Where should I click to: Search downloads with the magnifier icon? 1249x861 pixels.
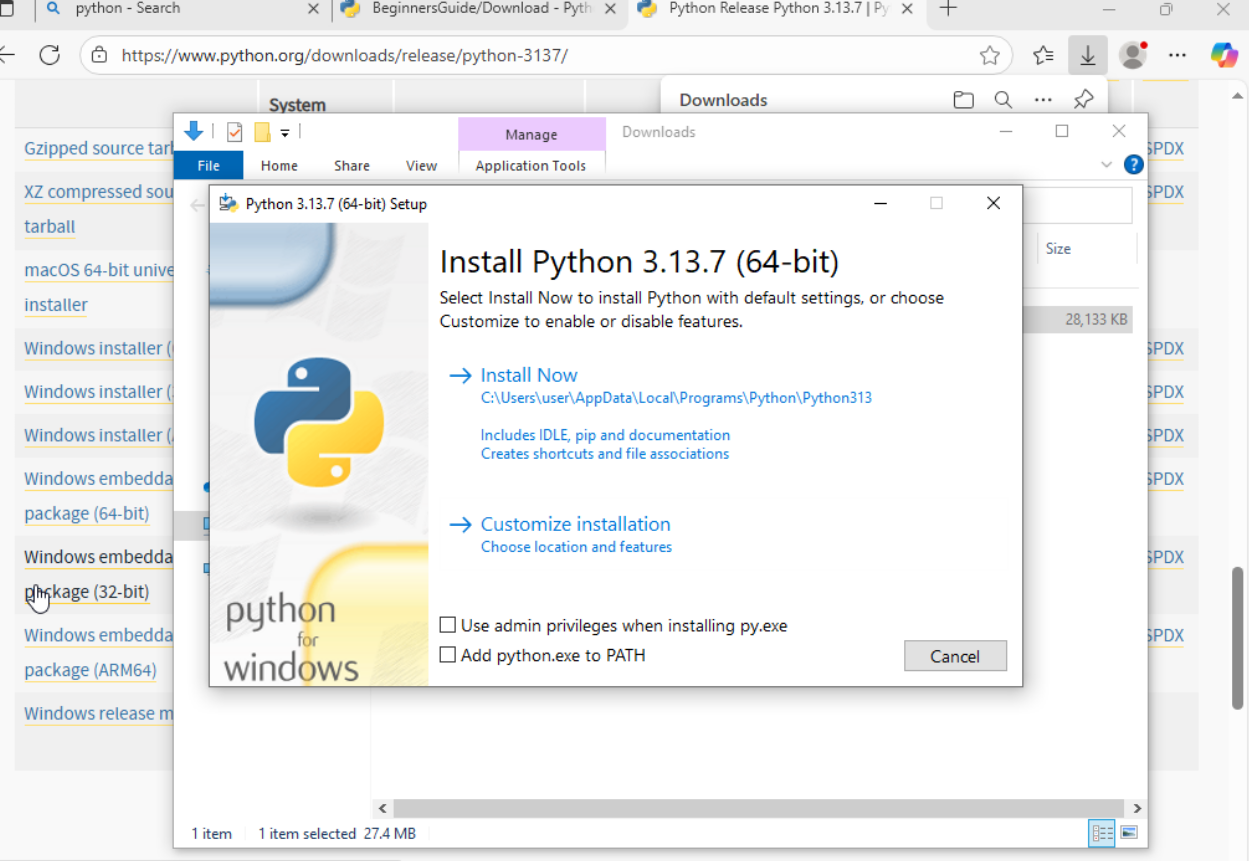pyautogui.click(x=1003, y=99)
